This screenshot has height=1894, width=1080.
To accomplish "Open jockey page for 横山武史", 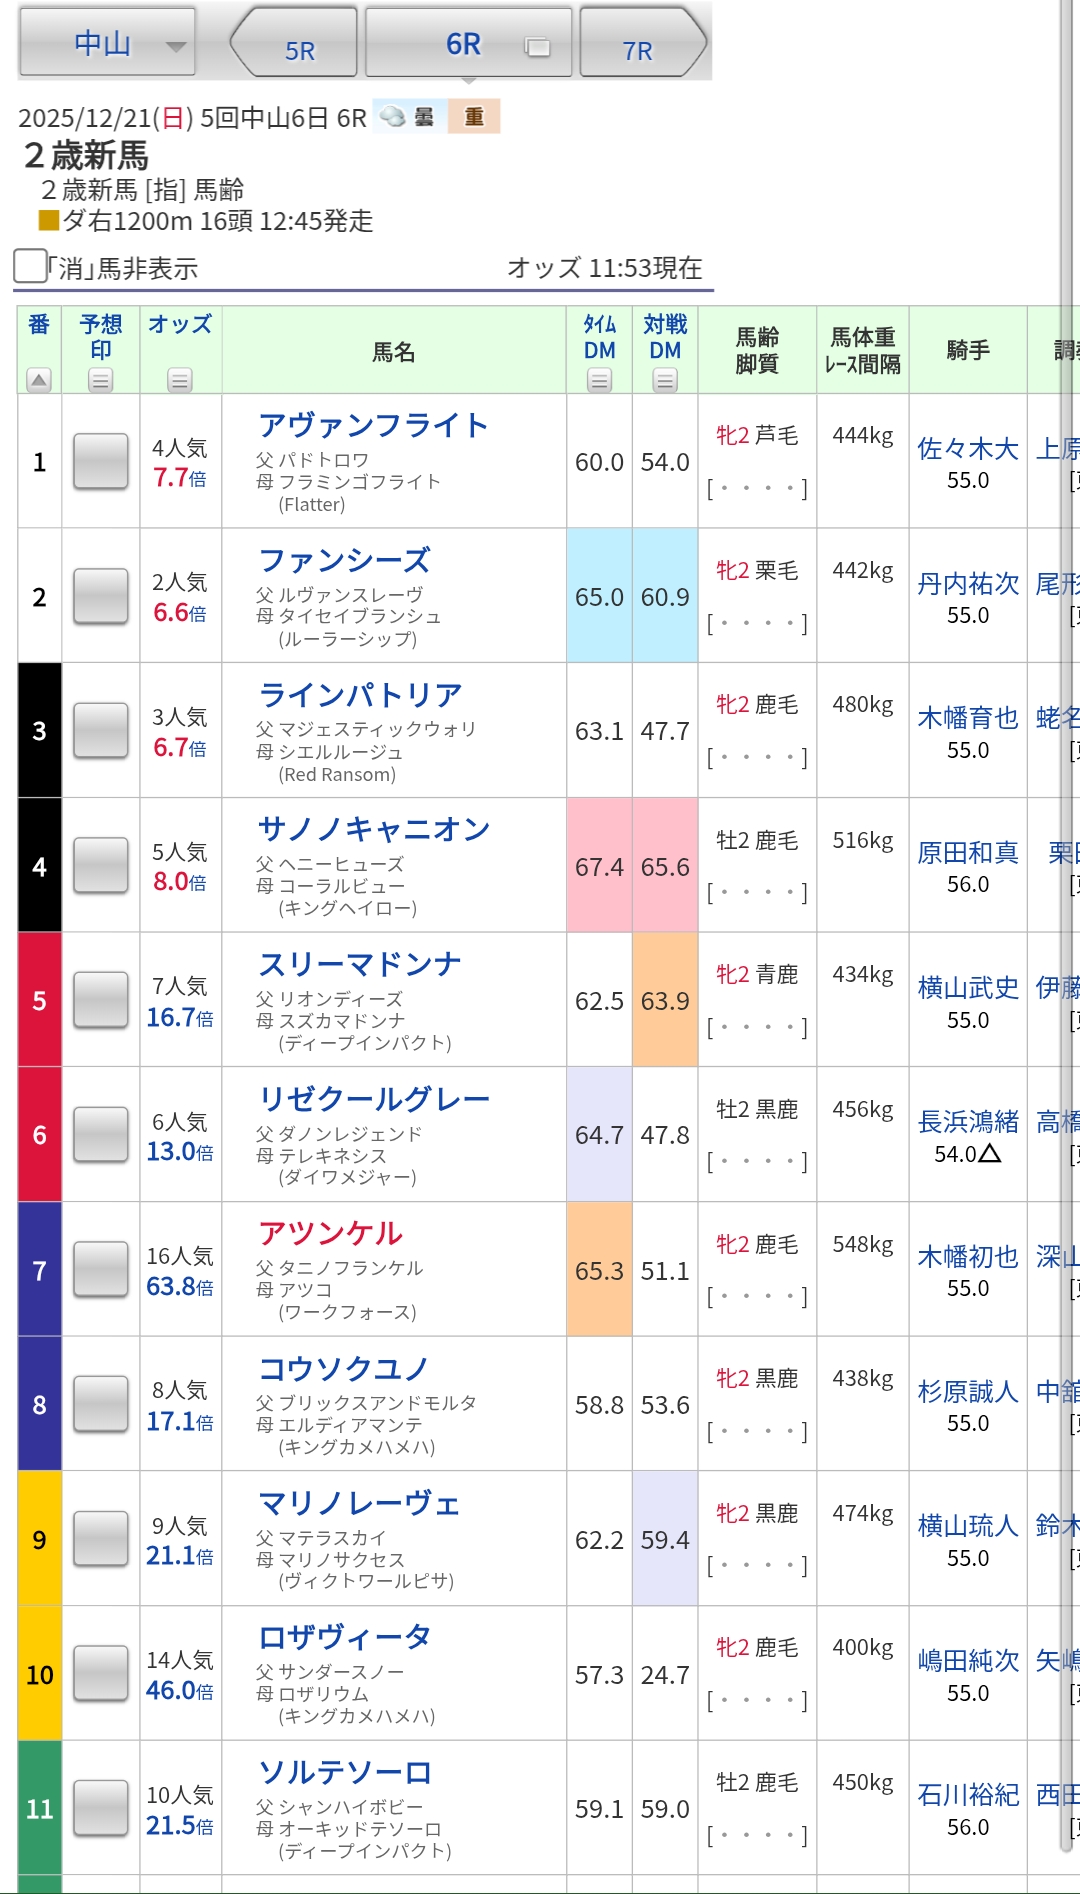I will pos(967,988).
